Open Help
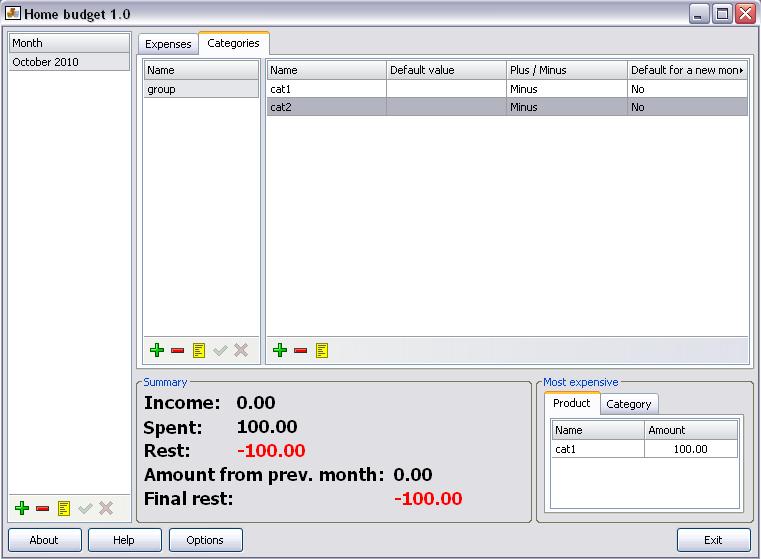 click(x=124, y=540)
